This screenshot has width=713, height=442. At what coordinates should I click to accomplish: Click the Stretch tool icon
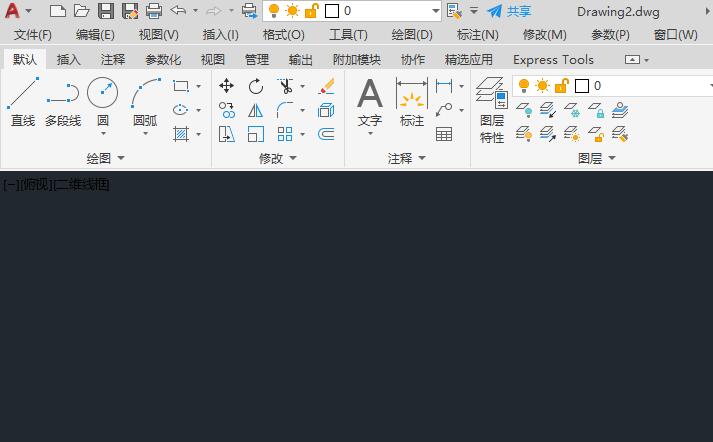(x=226, y=134)
